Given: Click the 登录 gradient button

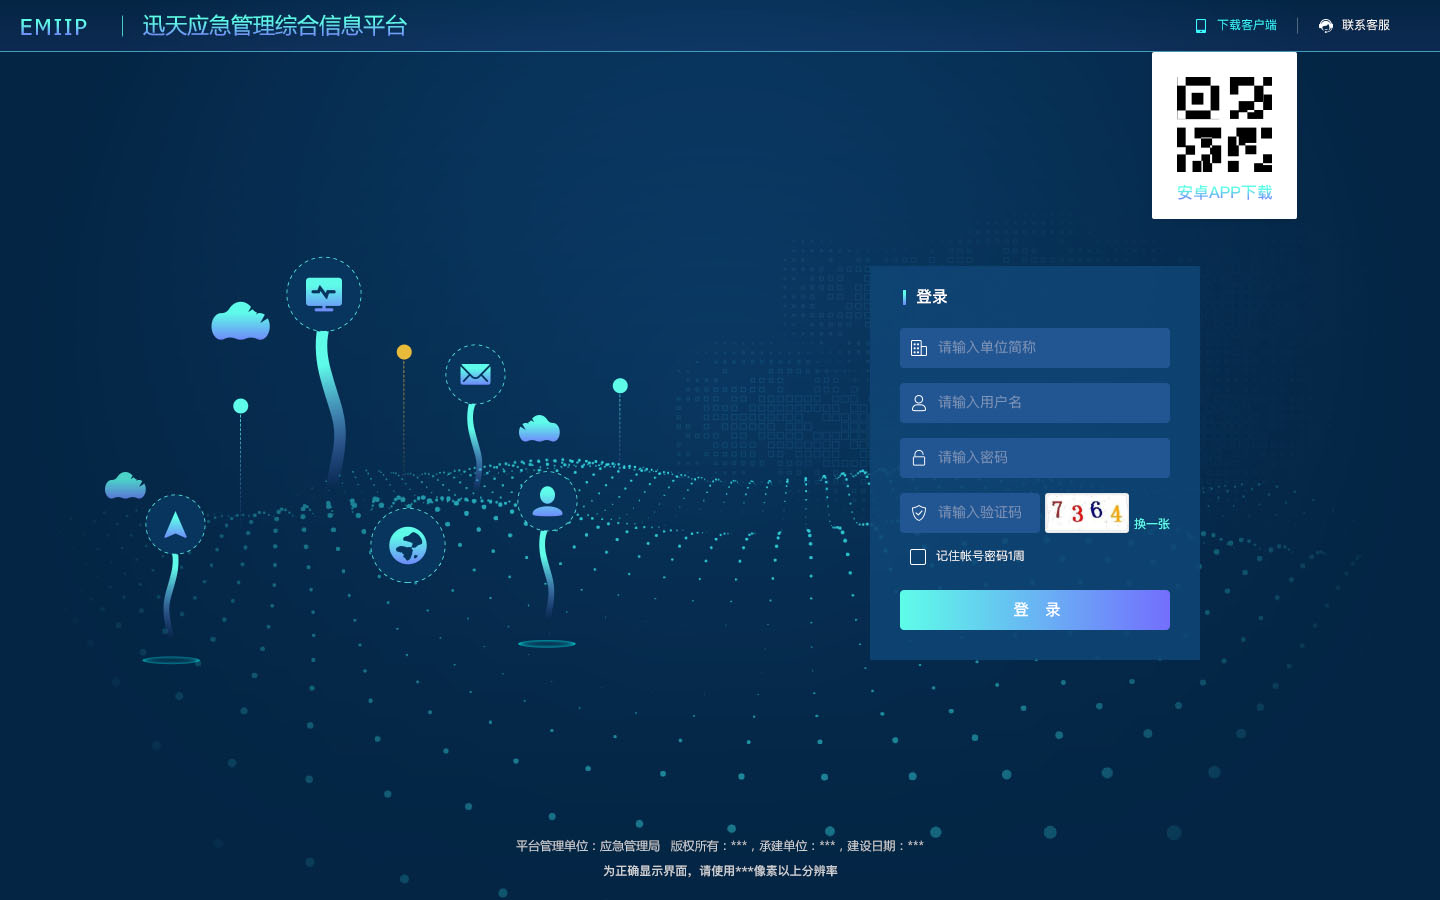Looking at the screenshot, I should (x=1035, y=610).
